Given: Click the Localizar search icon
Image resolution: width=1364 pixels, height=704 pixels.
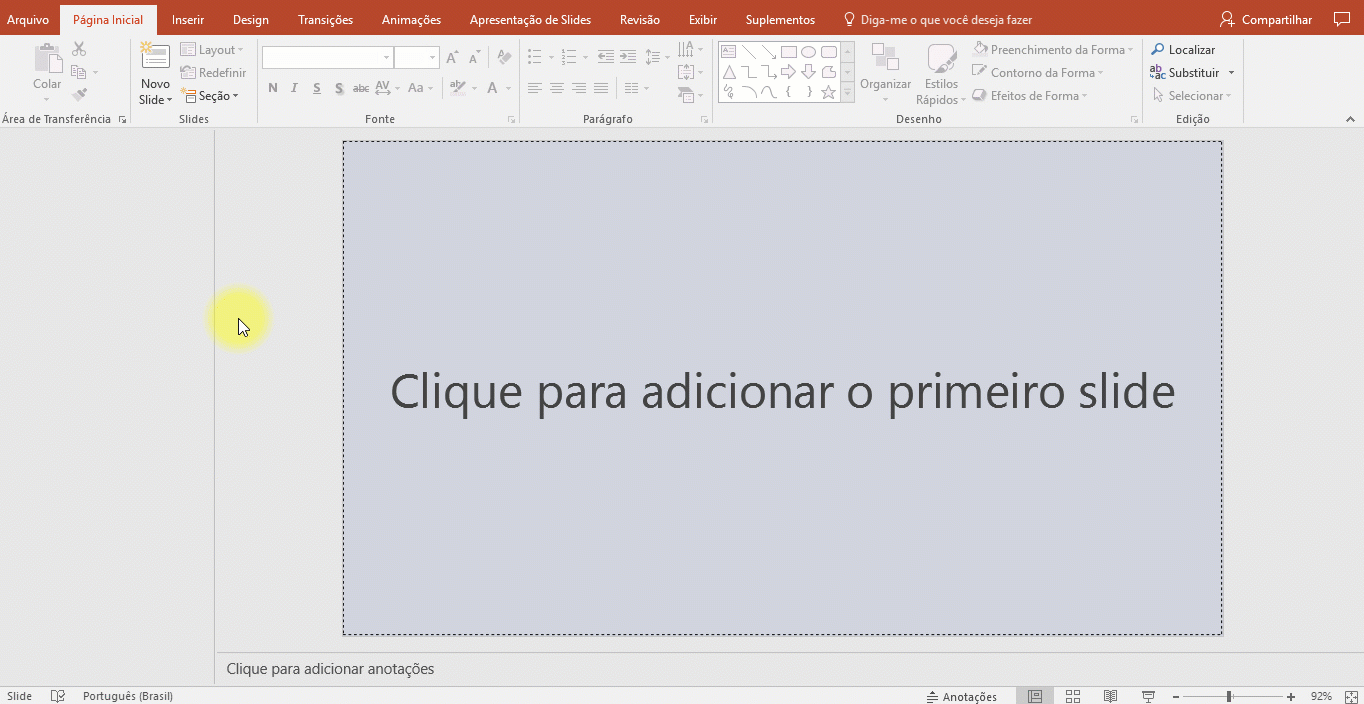Looking at the screenshot, I should (x=1157, y=49).
